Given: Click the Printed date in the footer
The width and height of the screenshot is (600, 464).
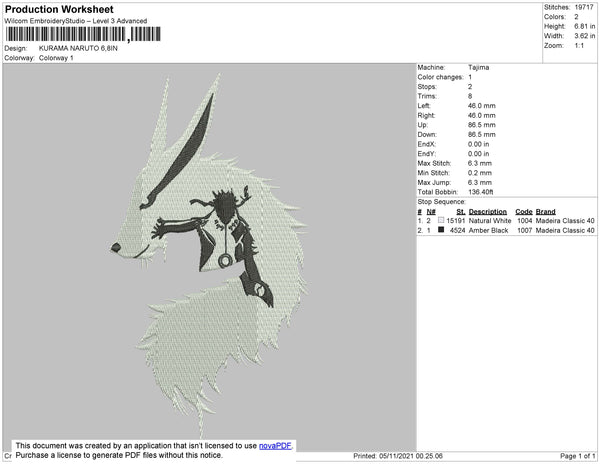Looking at the screenshot, I should pyautogui.click(x=400, y=456).
